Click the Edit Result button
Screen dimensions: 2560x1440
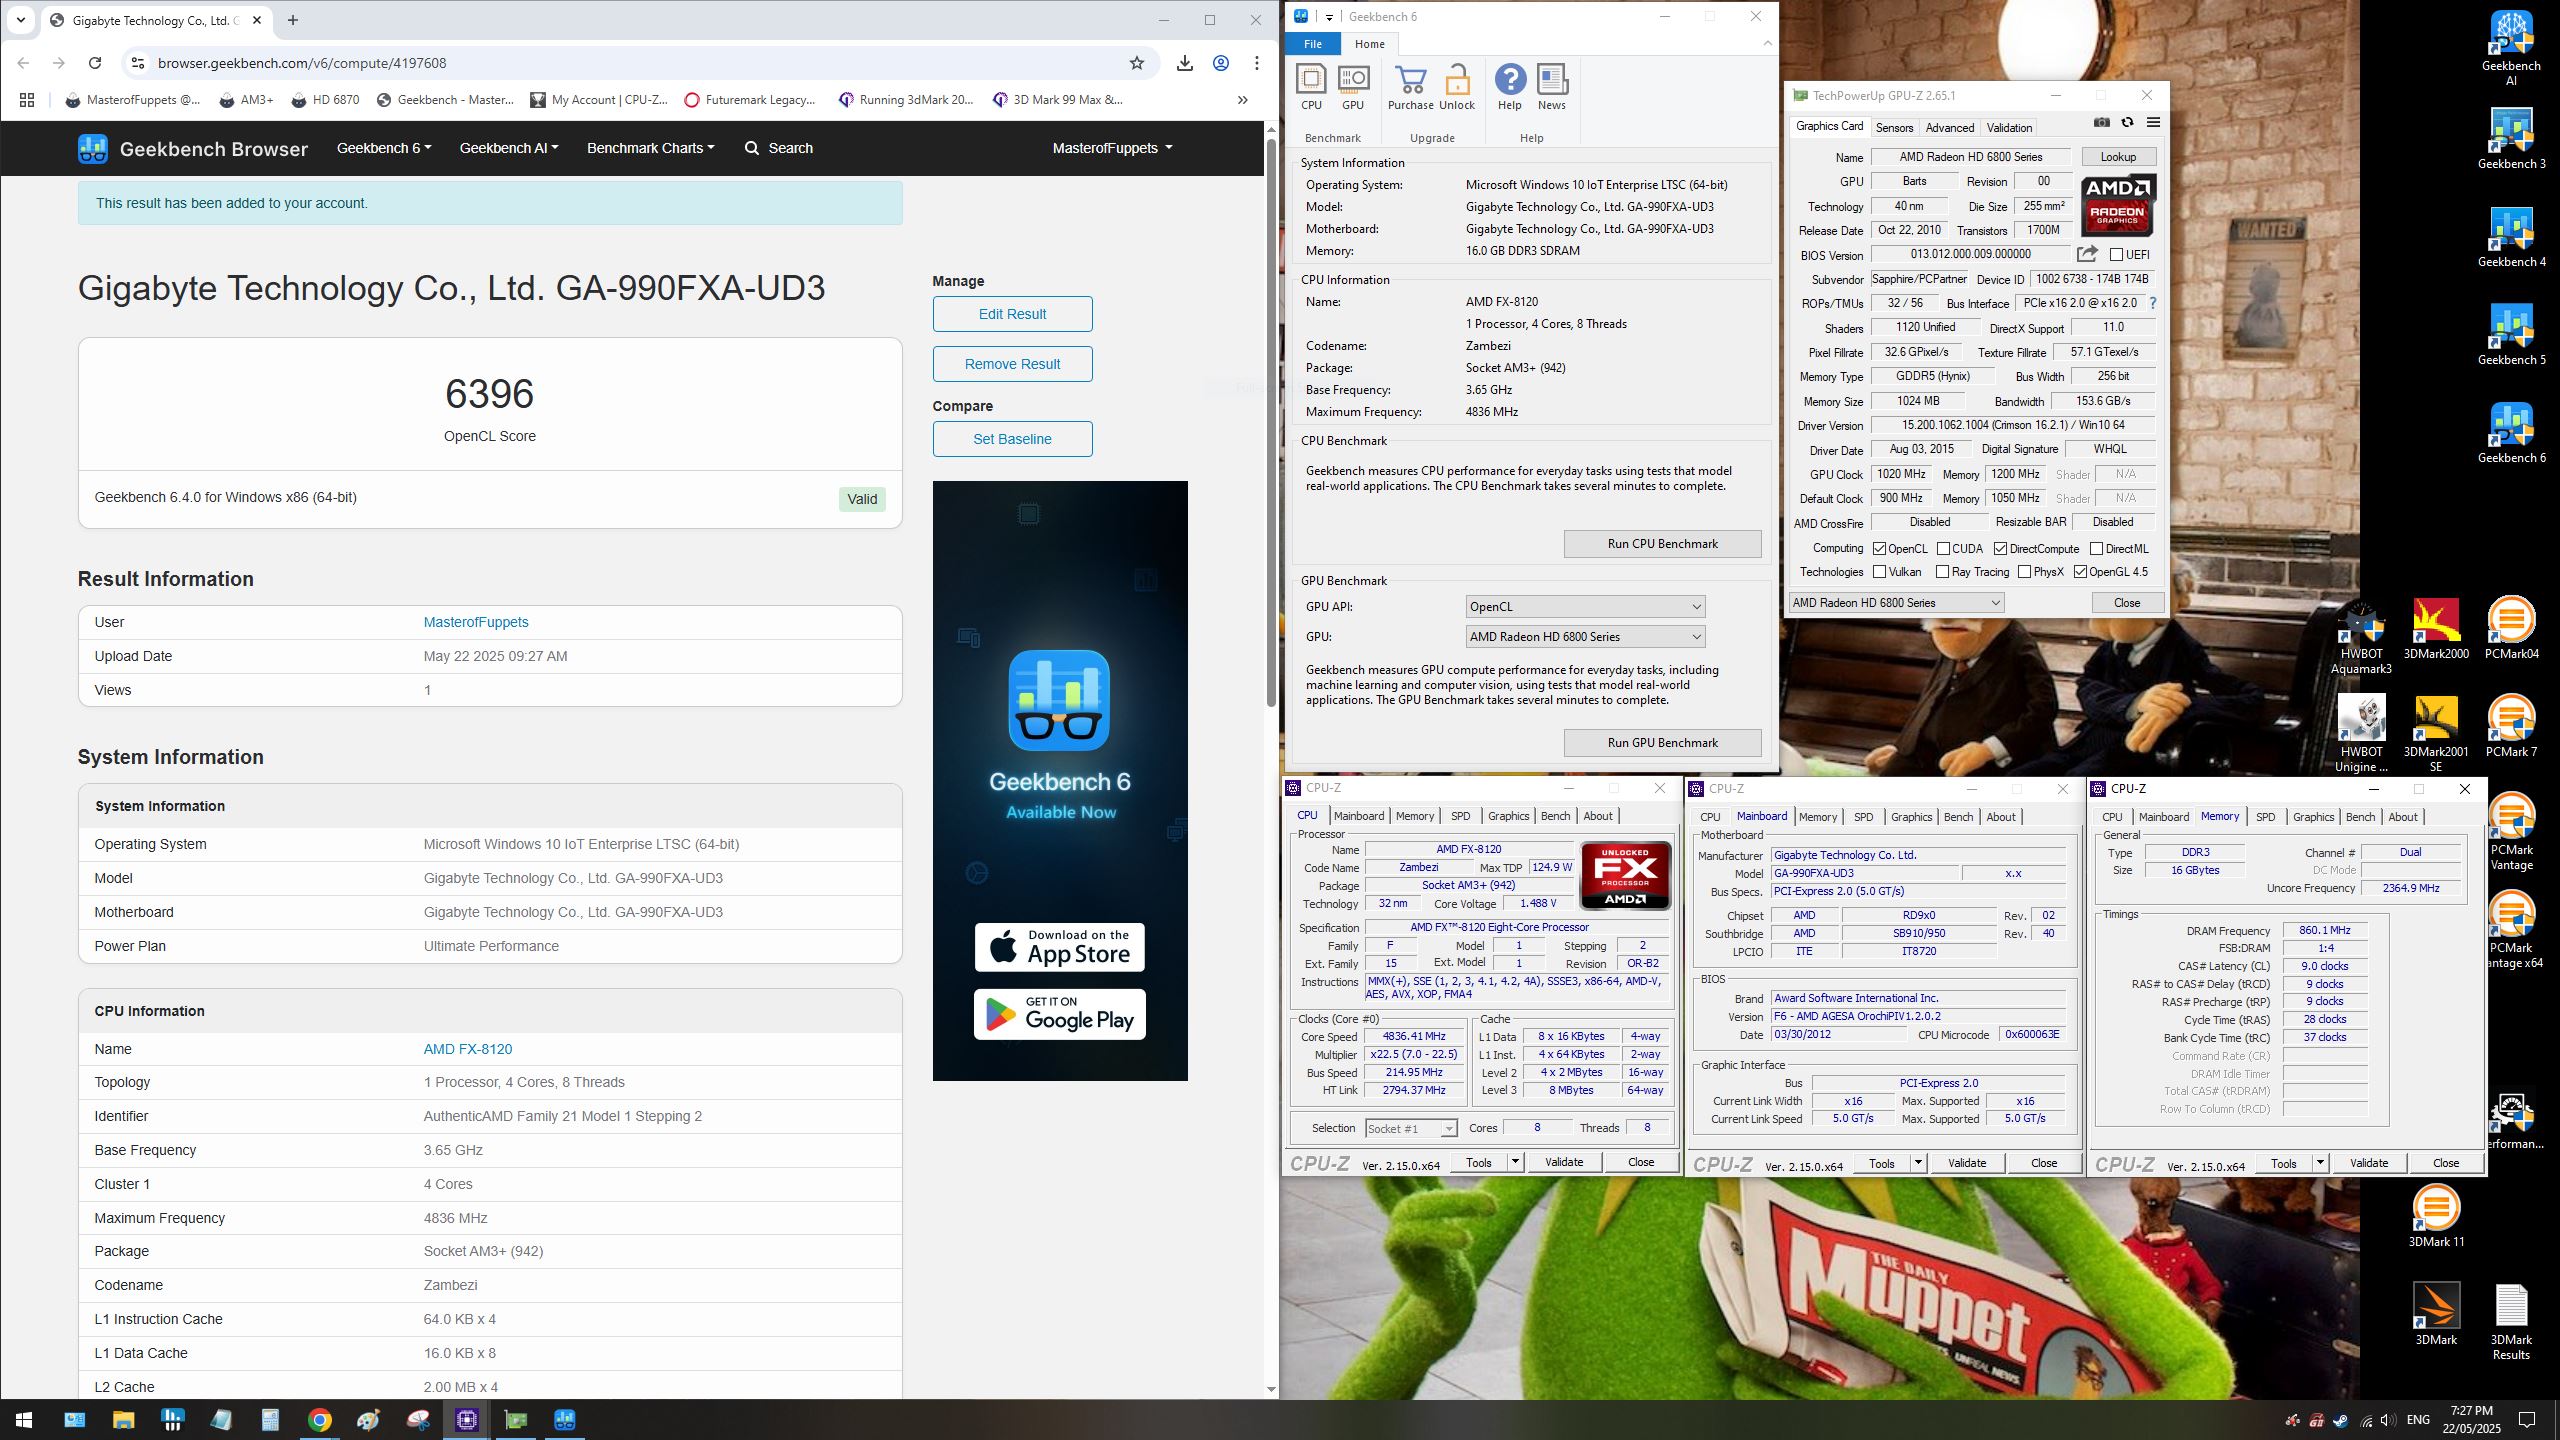tap(1012, 314)
